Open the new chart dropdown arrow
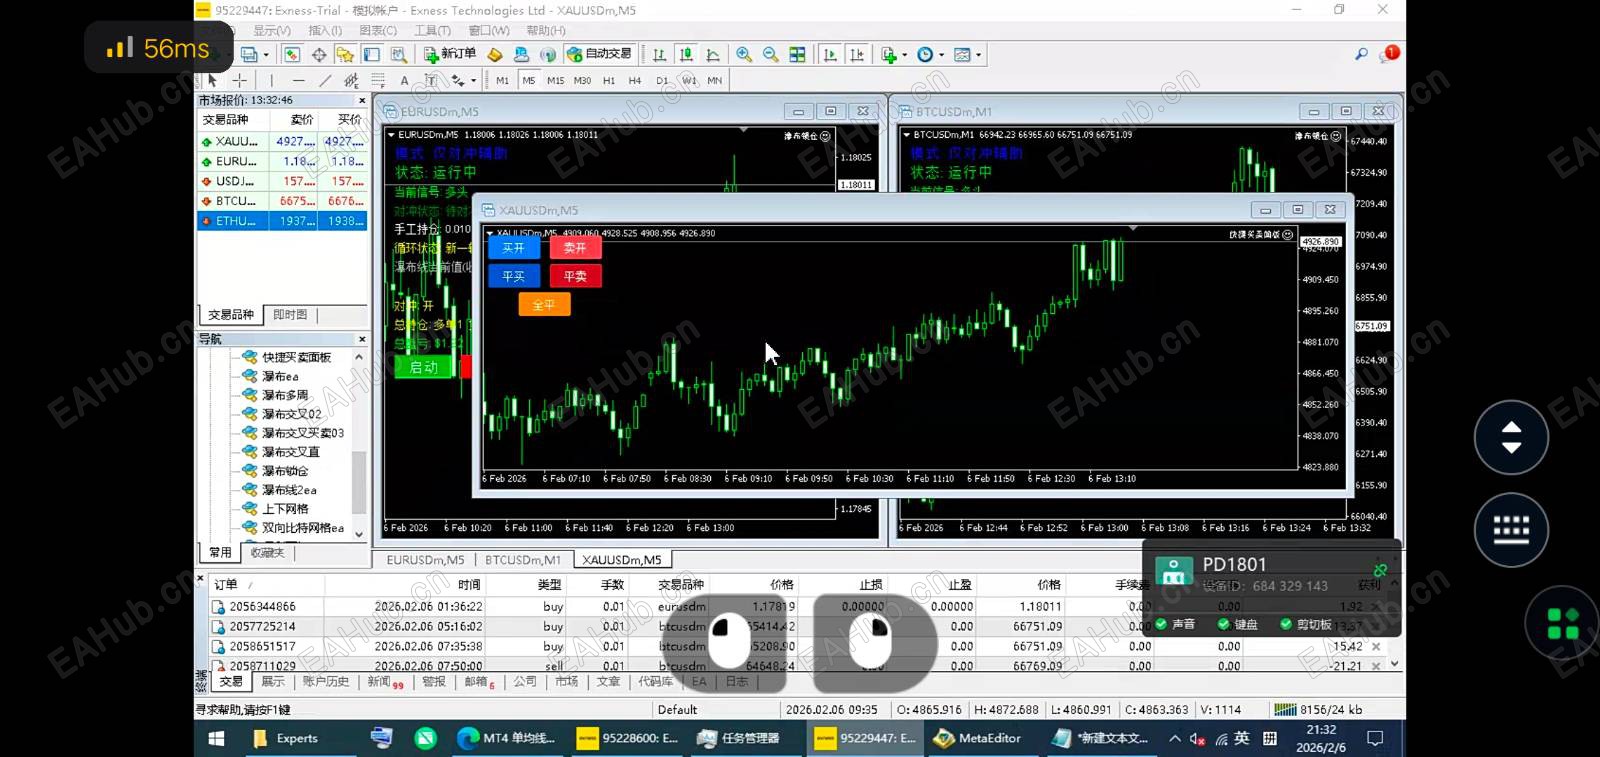 point(265,55)
